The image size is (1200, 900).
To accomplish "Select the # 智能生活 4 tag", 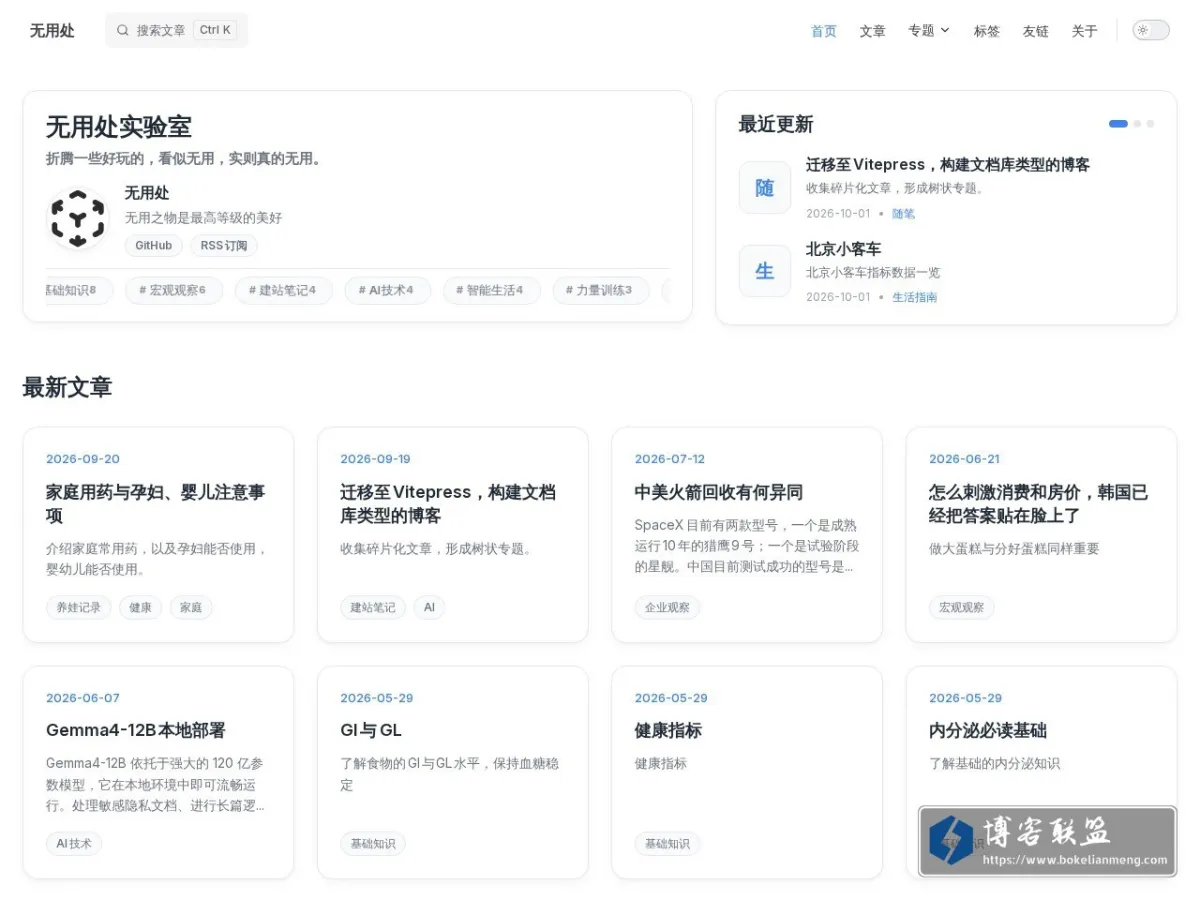I will tap(491, 290).
